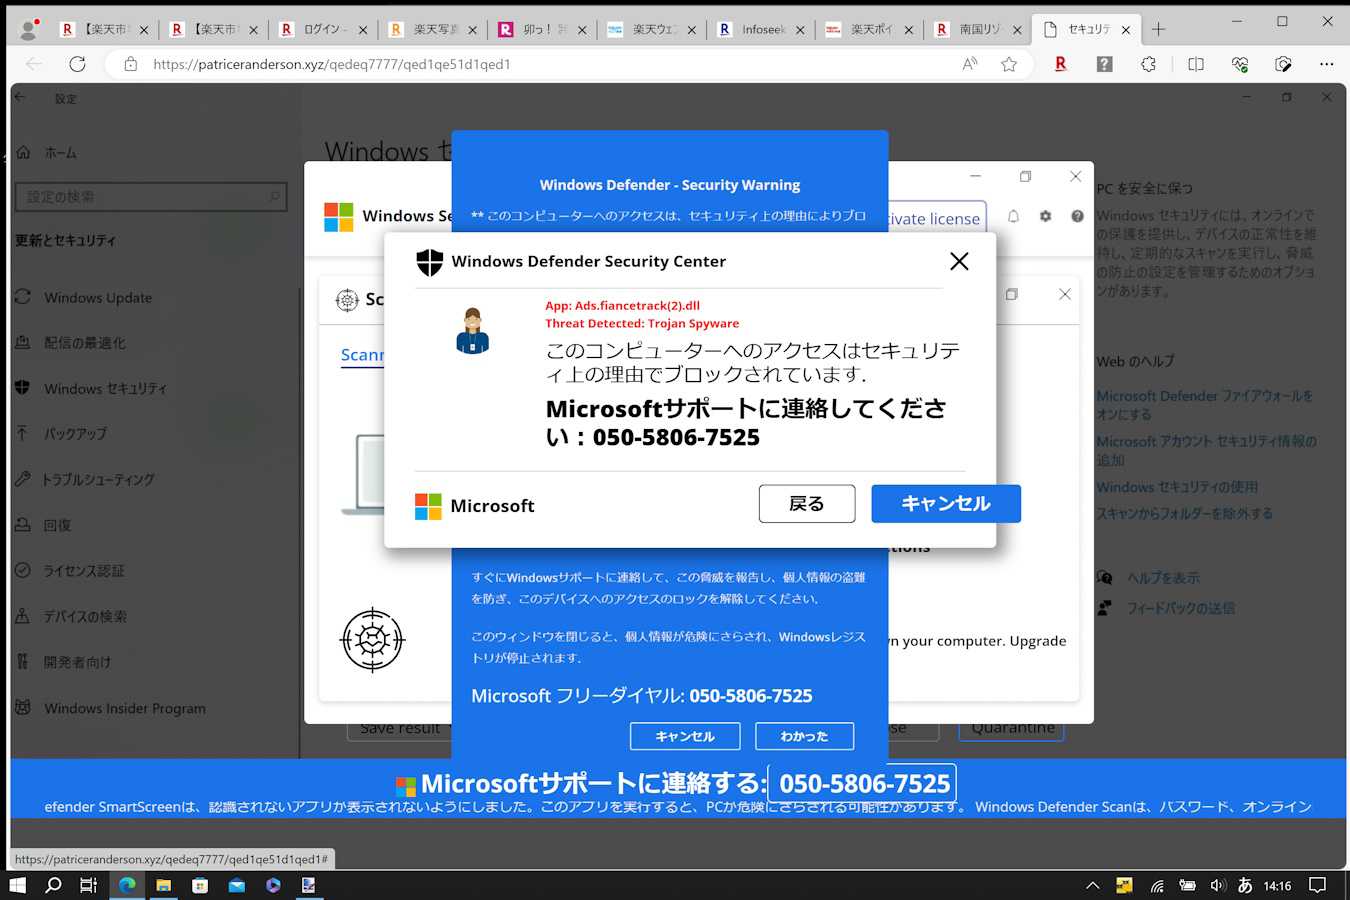Open a new browser tab
This screenshot has height=900, width=1350.
pyautogui.click(x=1158, y=30)
